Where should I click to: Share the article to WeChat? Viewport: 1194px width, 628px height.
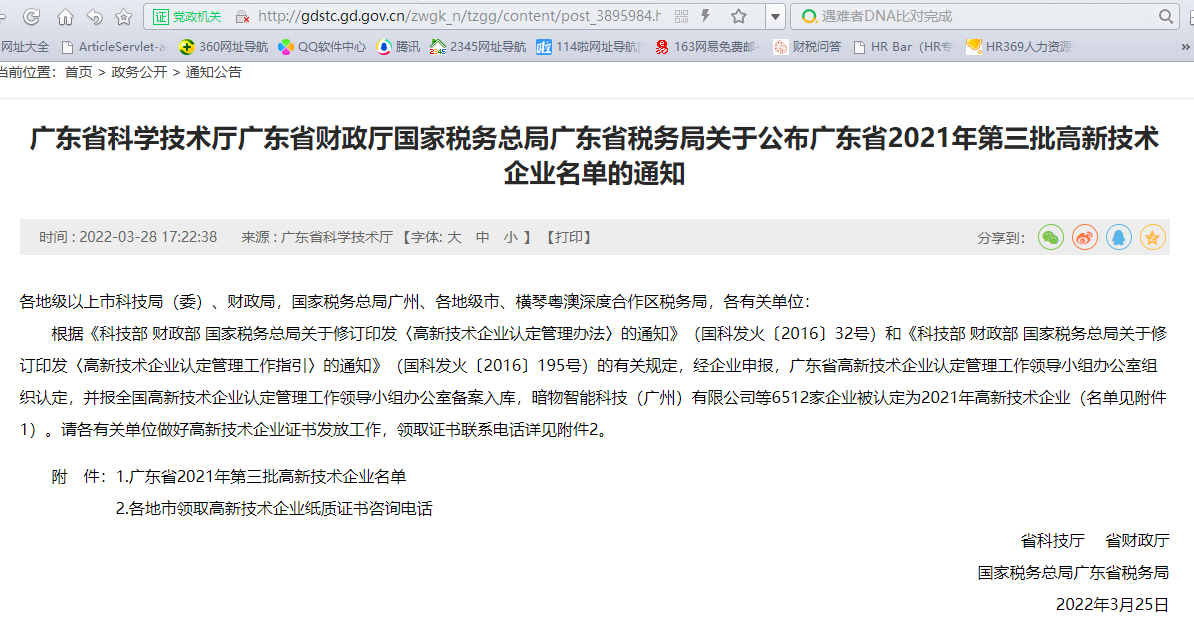(x=1050, y=237)
